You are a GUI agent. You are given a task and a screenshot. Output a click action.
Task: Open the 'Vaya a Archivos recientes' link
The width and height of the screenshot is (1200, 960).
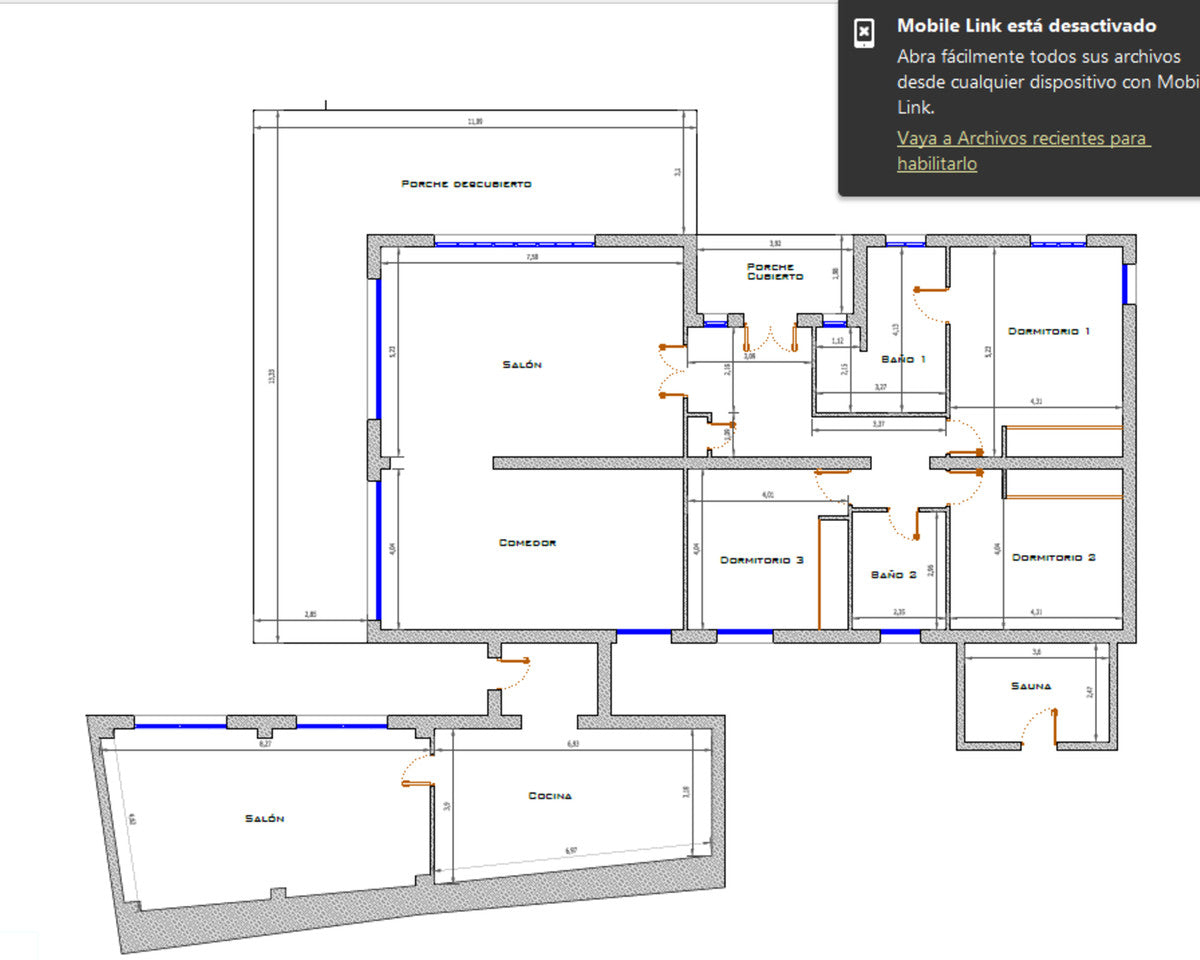coord(1023,150)
